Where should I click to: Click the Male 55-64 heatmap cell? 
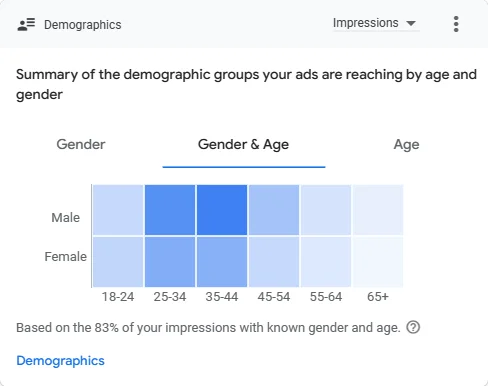pos(326,210)
